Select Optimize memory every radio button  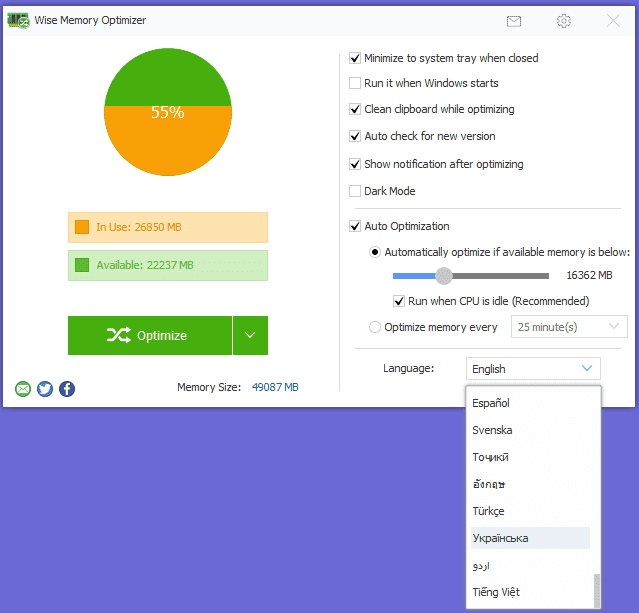point(375,327)
